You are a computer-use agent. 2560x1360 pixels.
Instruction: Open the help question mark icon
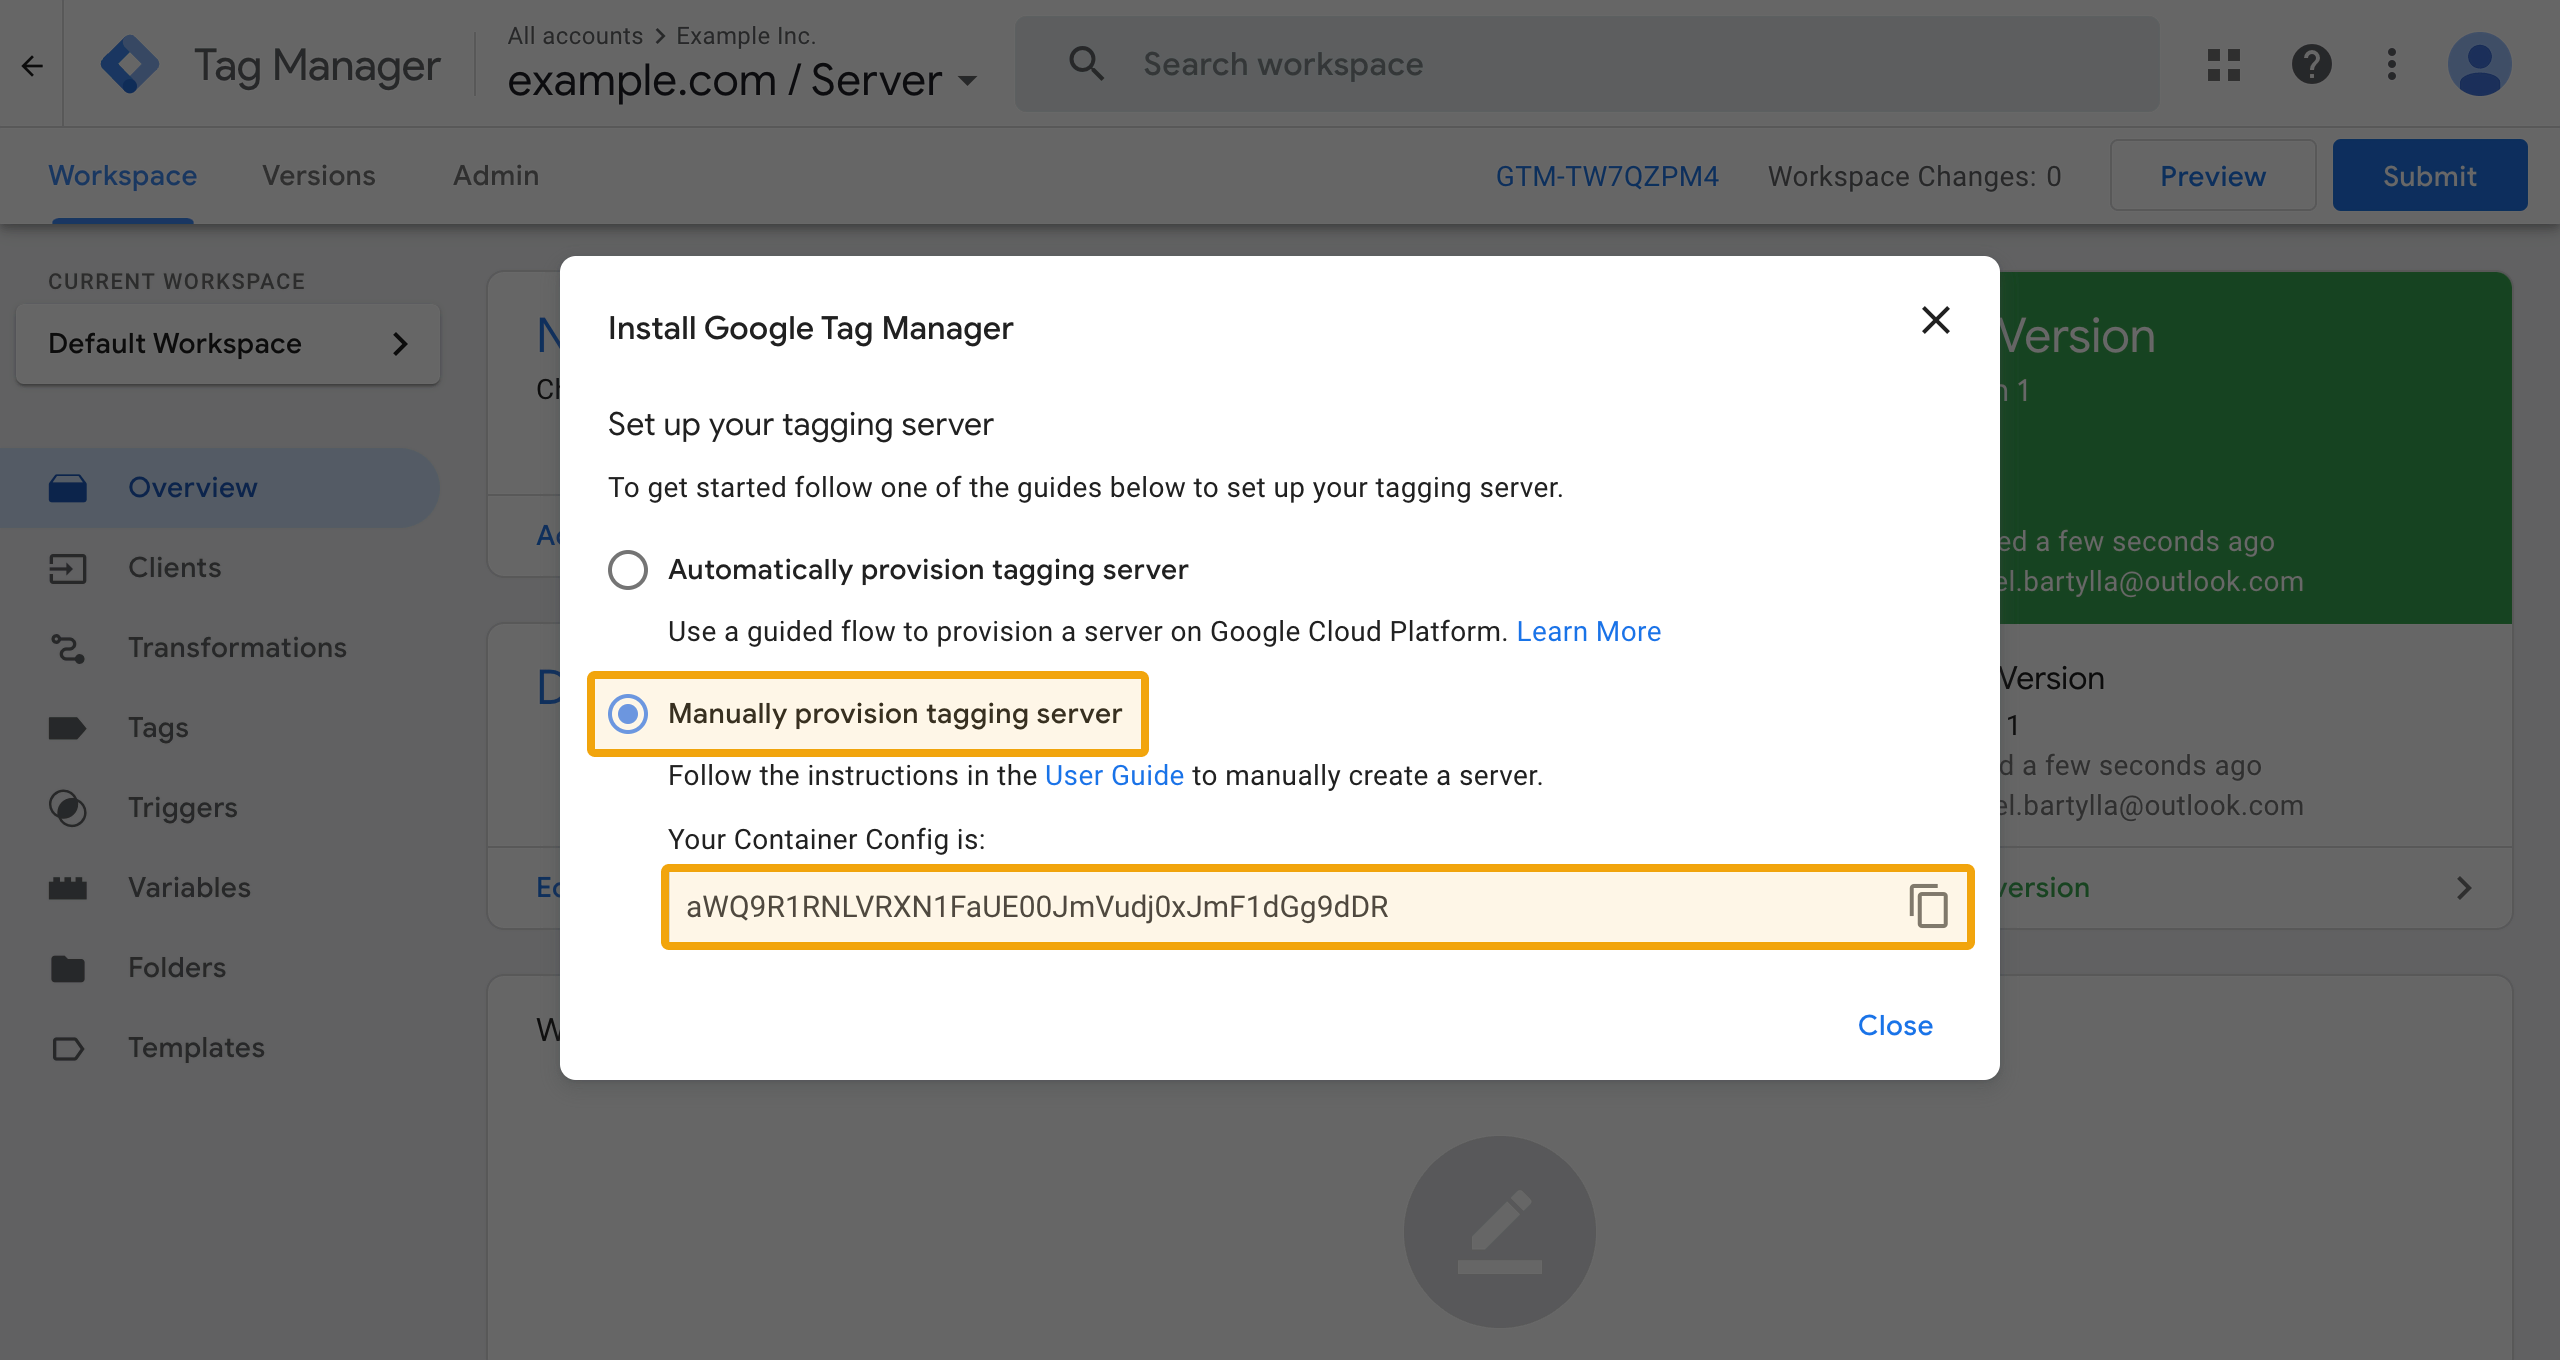tap(2311, 65)
